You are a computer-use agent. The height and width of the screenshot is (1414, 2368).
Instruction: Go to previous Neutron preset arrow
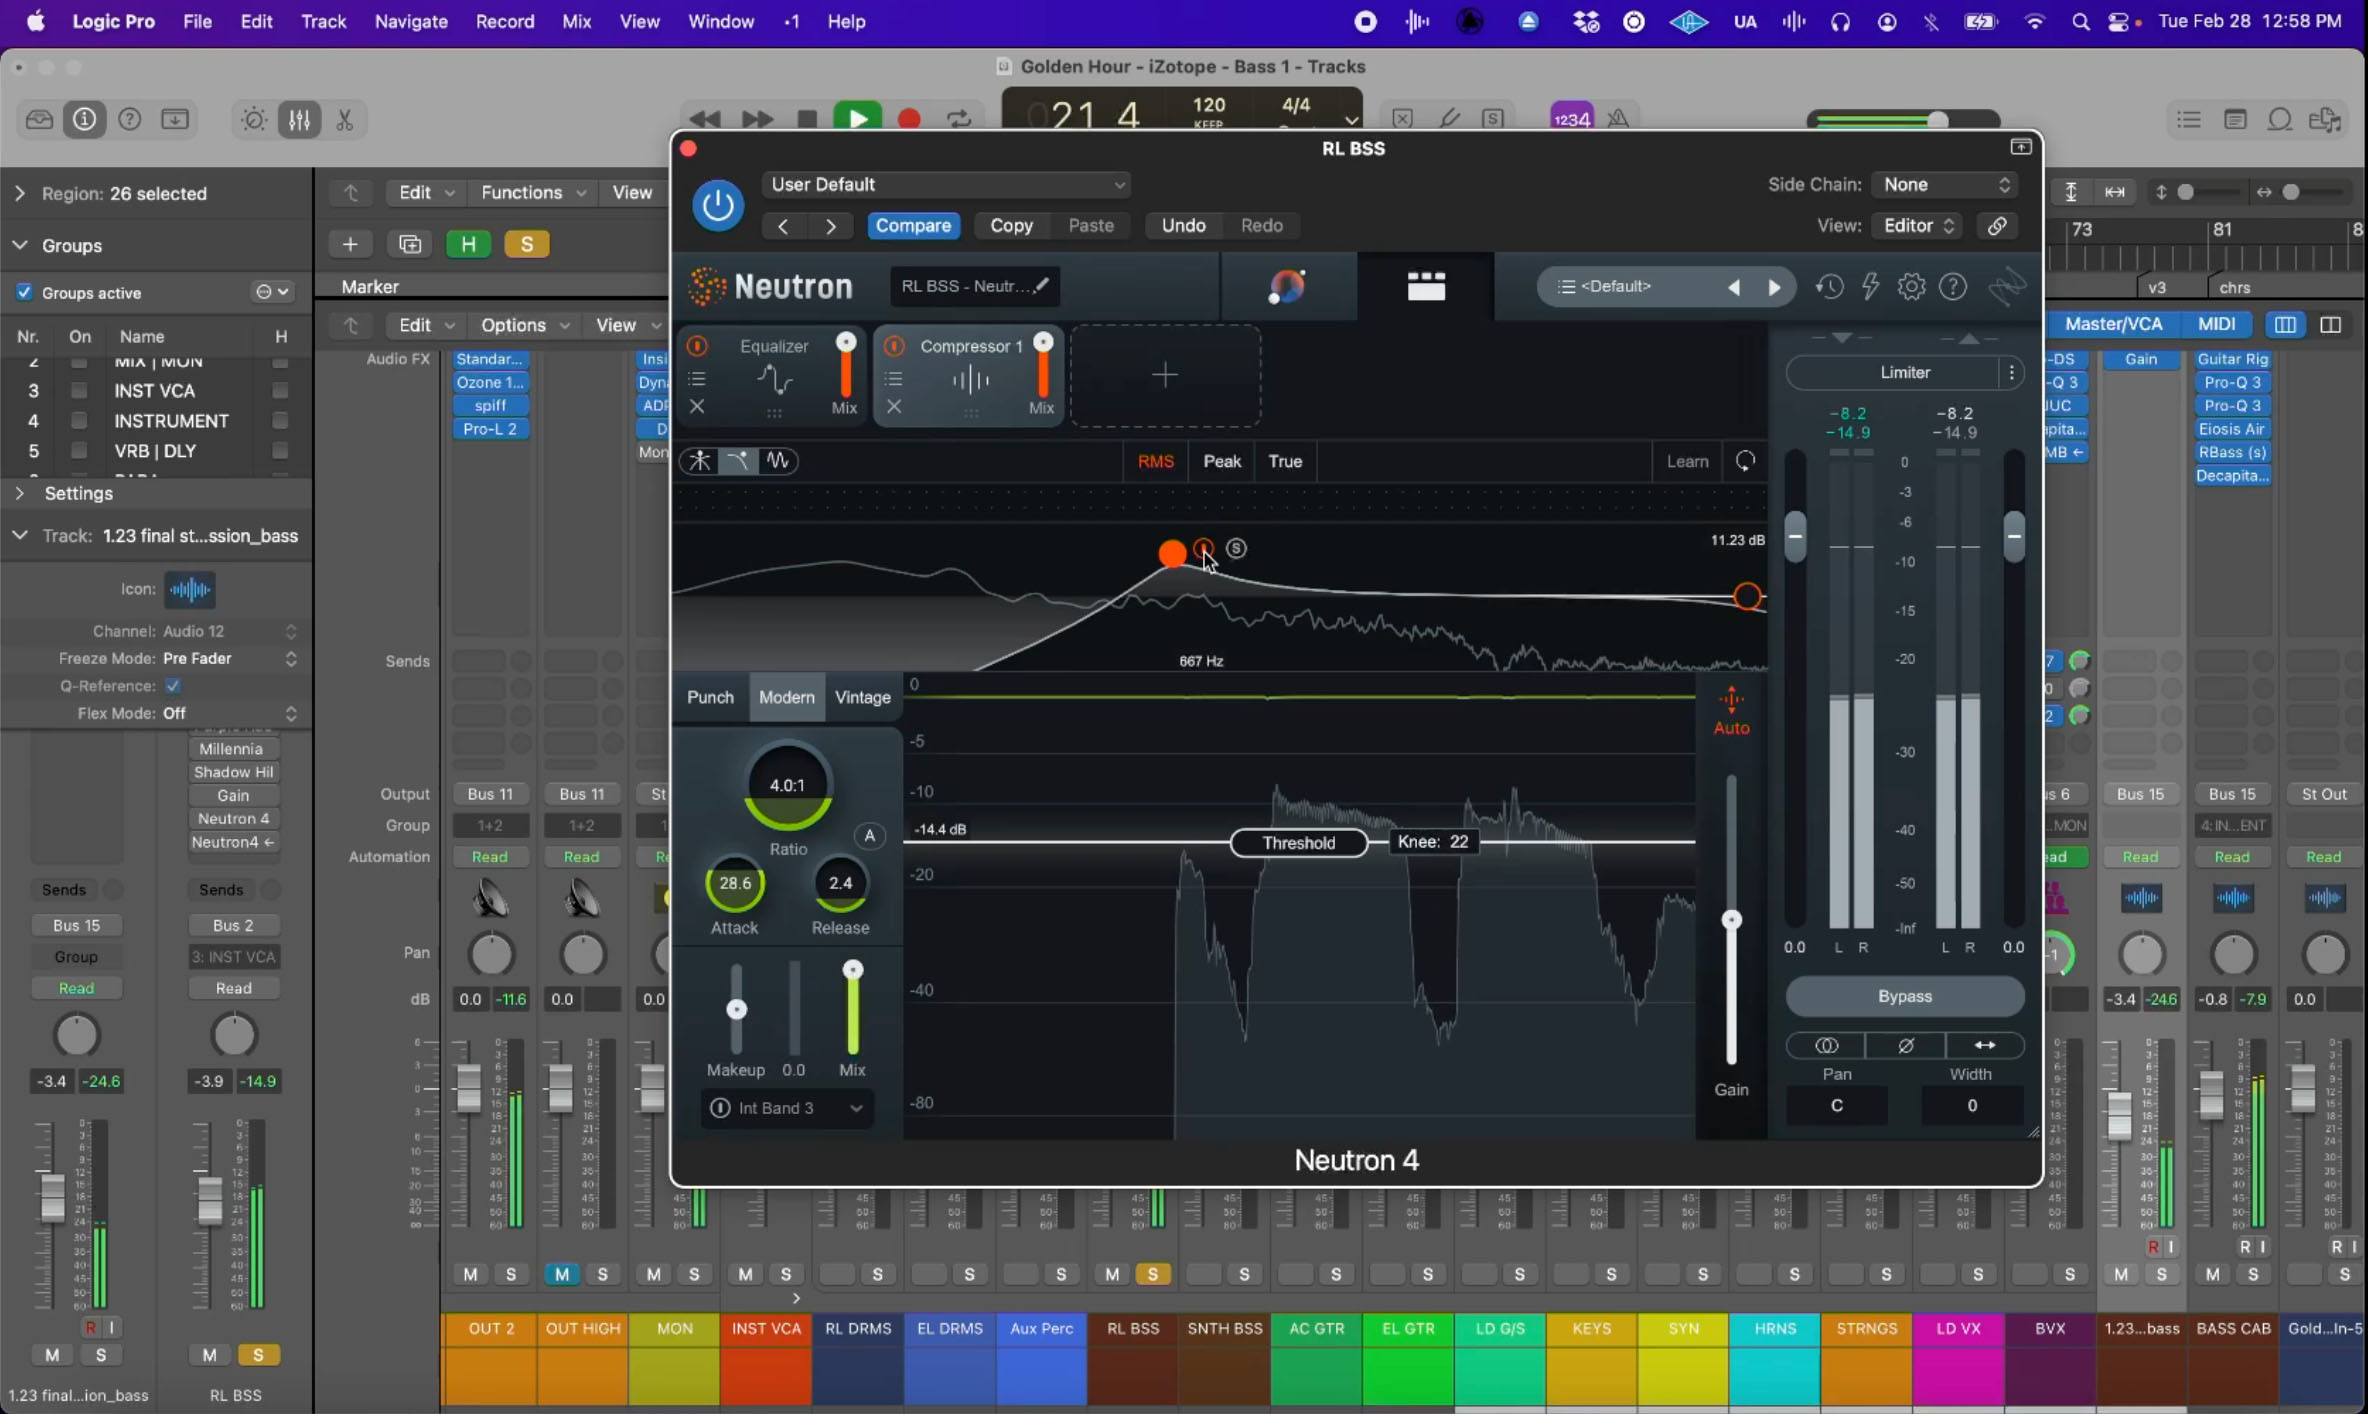(1734, 288)
